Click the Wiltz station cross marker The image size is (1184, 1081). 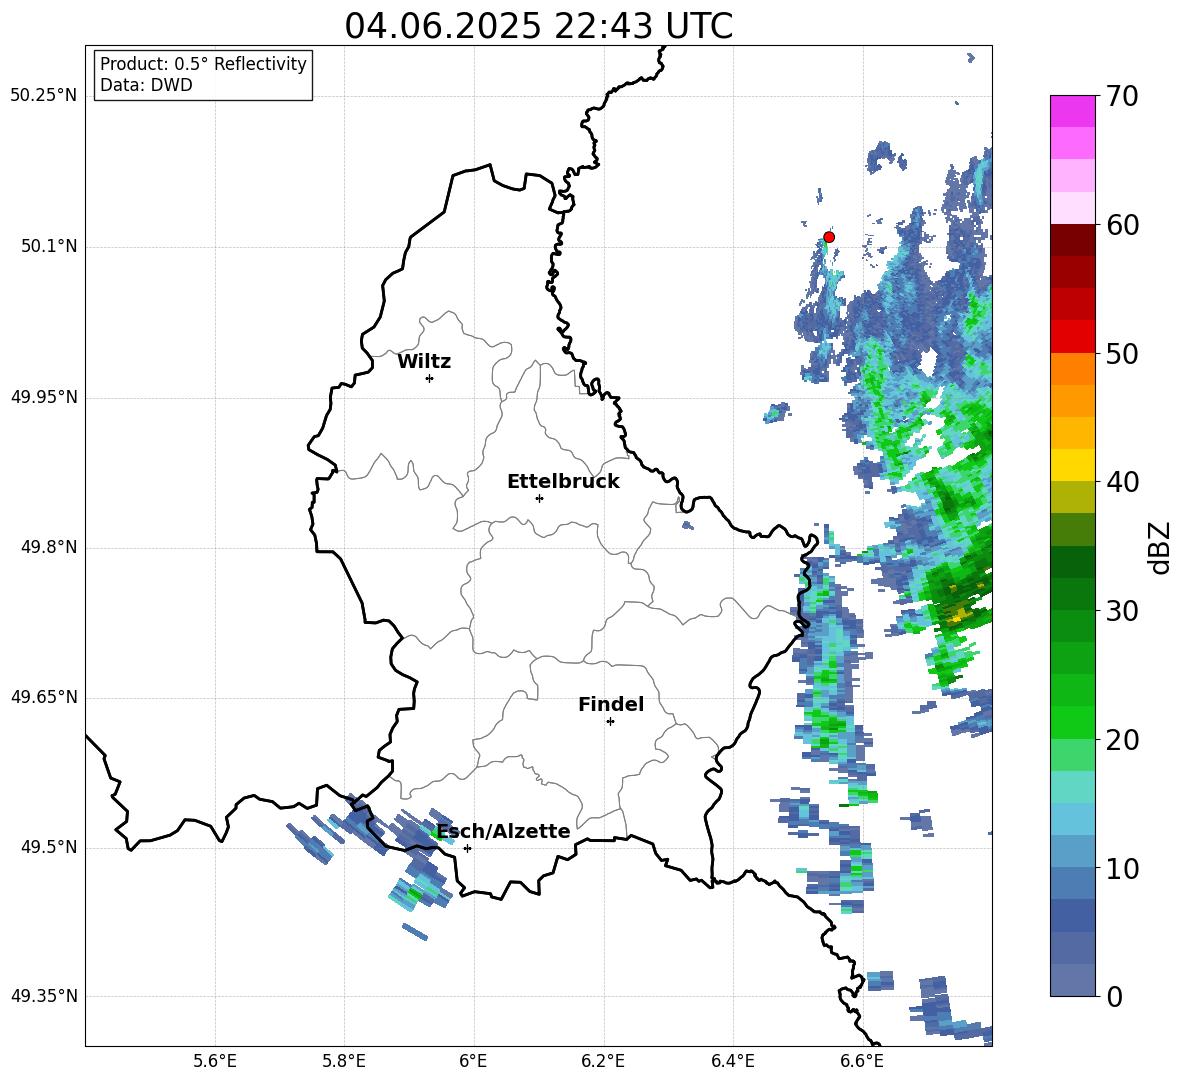tap(429, 378)
